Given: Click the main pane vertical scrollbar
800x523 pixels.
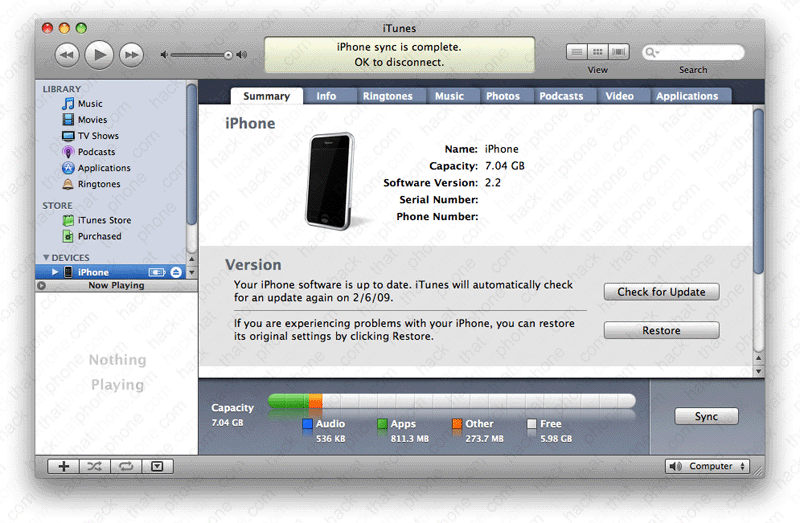Looking at the screenshot, I should tap(759, 191).
